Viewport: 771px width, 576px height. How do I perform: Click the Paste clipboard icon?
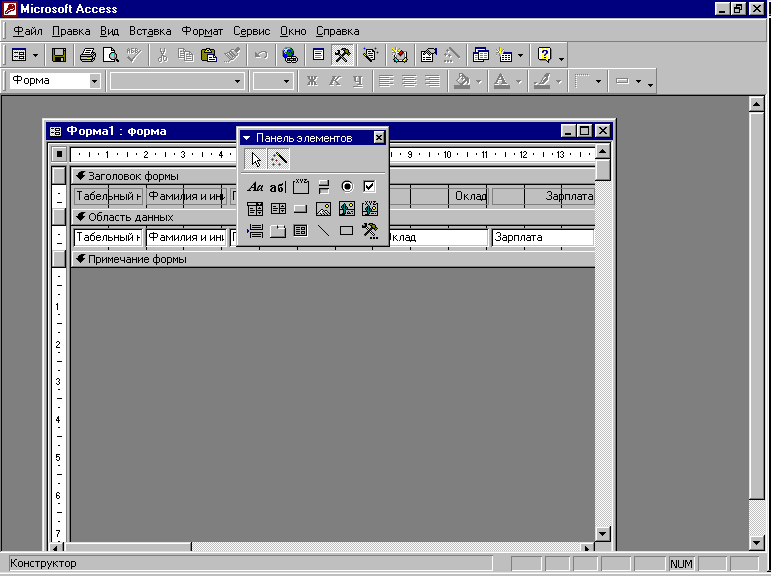(x=209, y=55)
